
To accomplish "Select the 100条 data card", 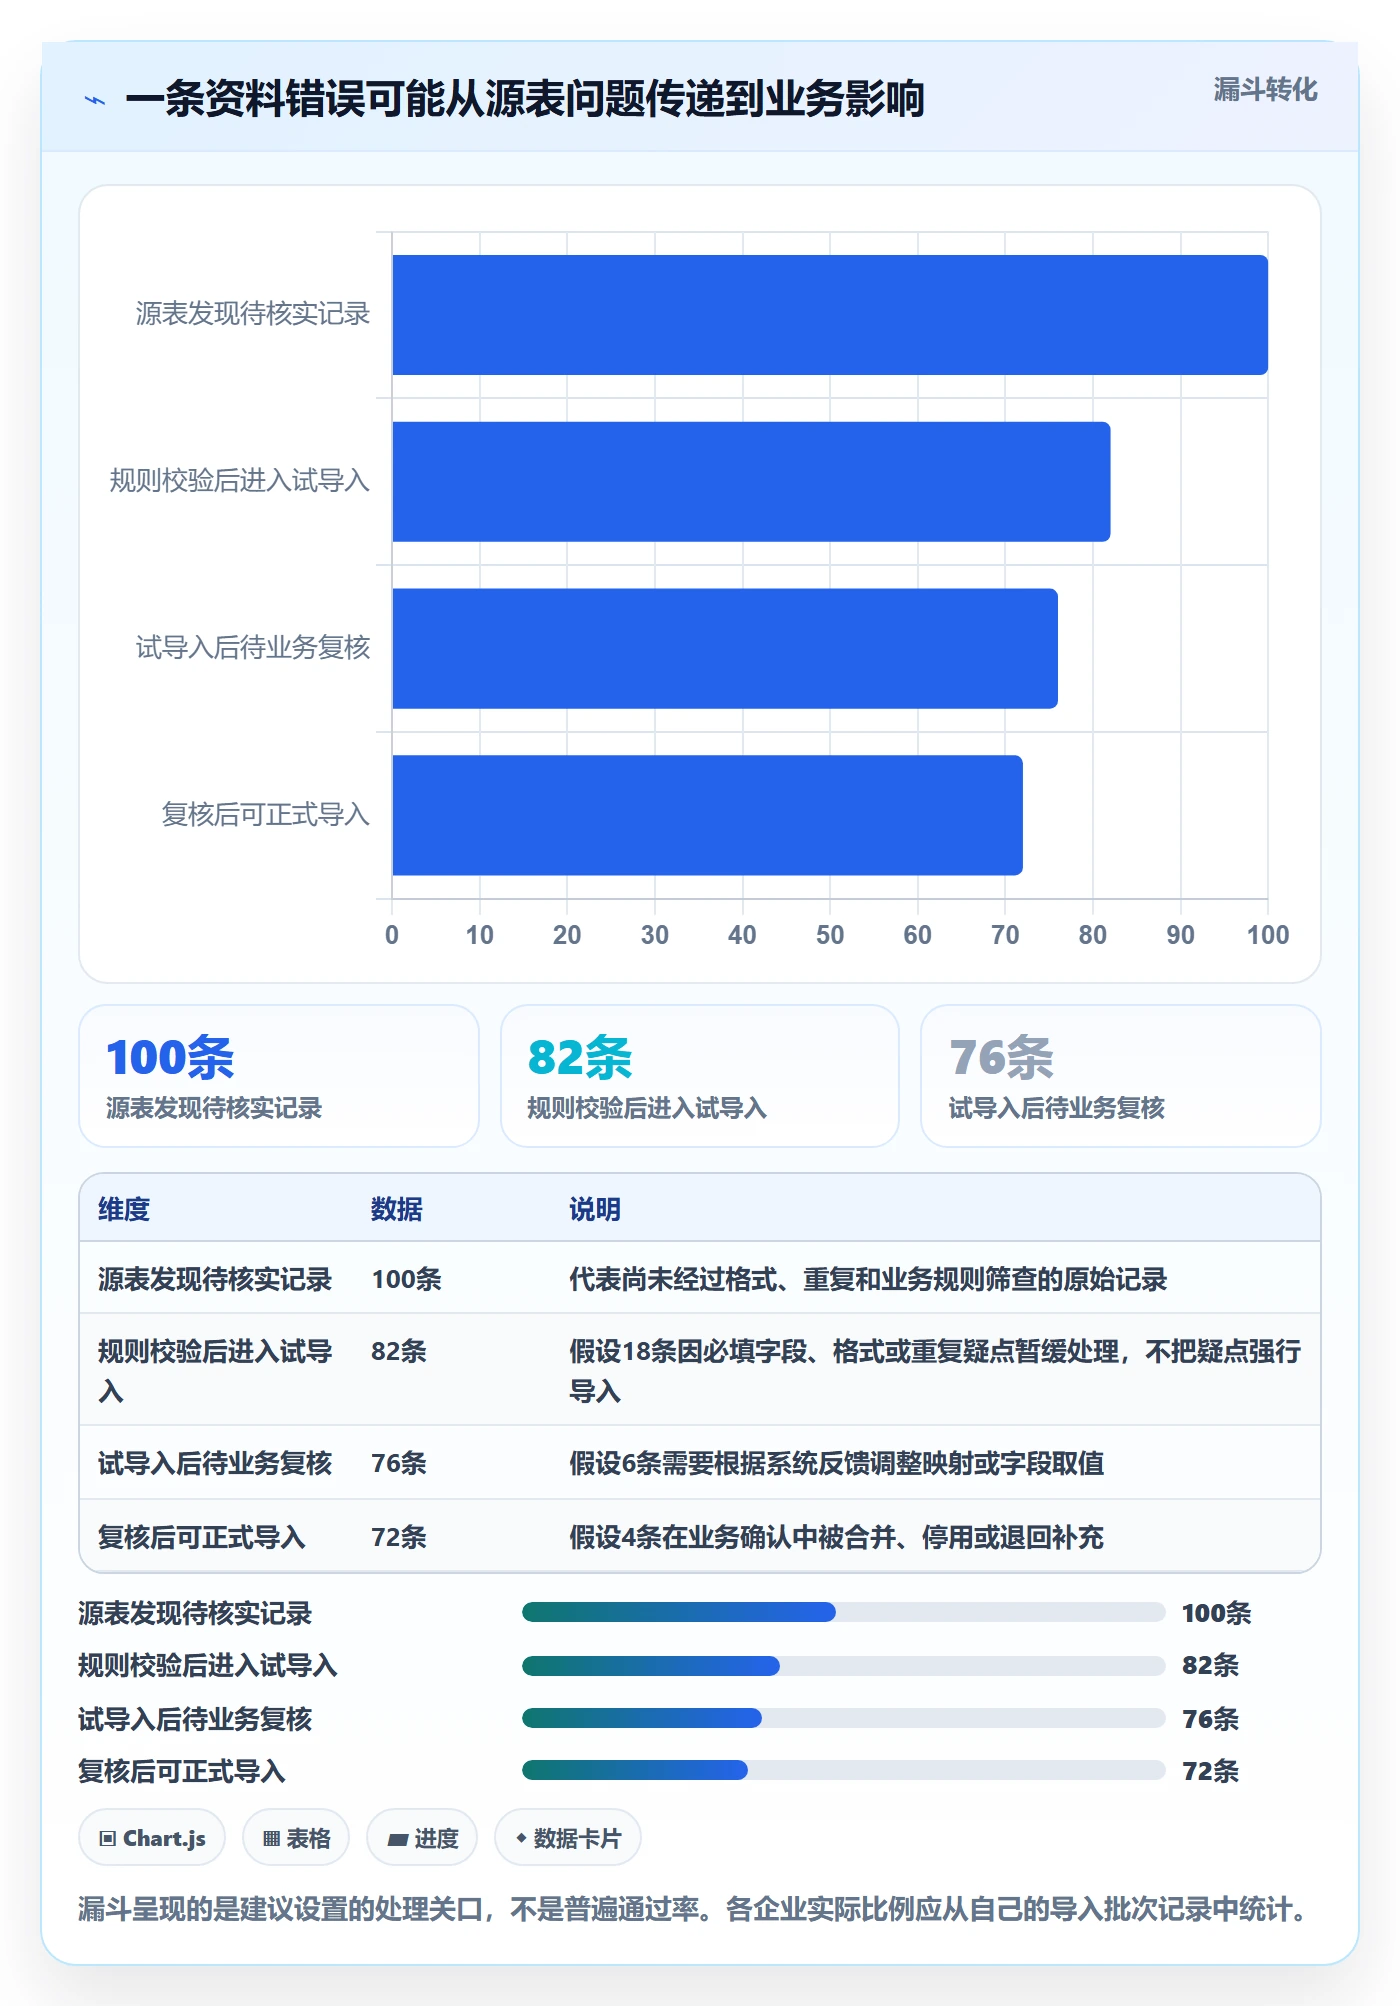I will (279, 1076).
